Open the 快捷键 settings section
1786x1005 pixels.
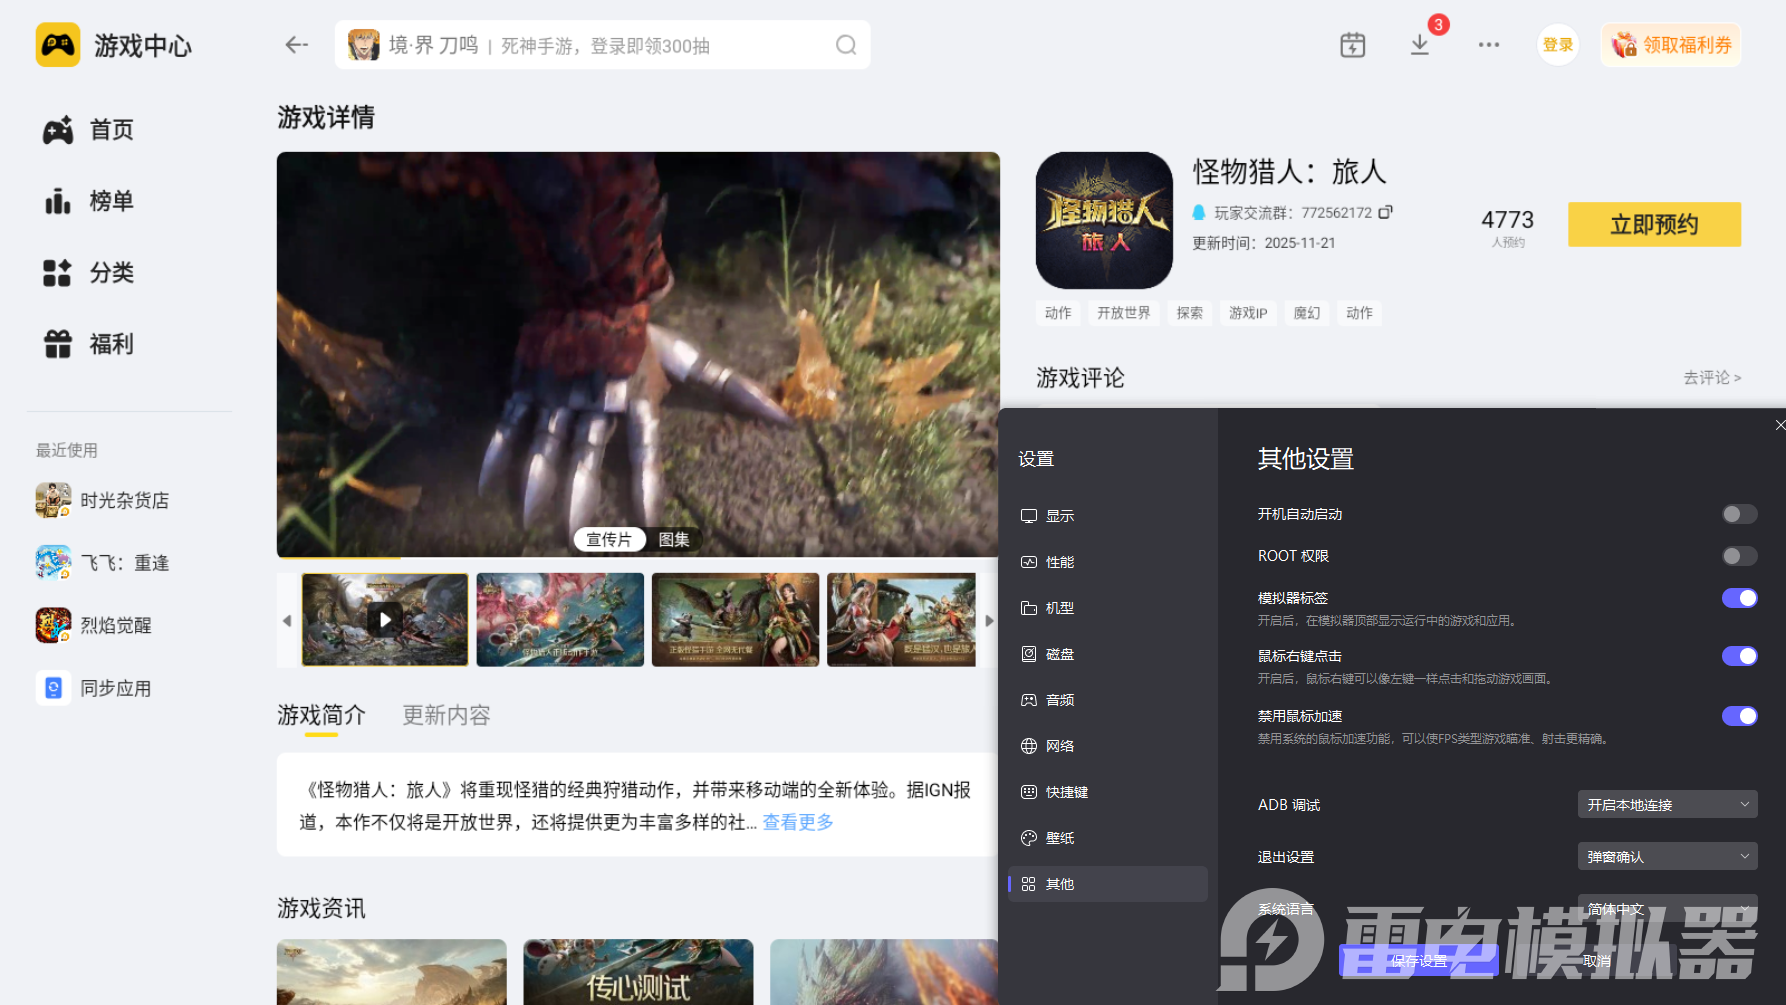(x=1066, y=792)
